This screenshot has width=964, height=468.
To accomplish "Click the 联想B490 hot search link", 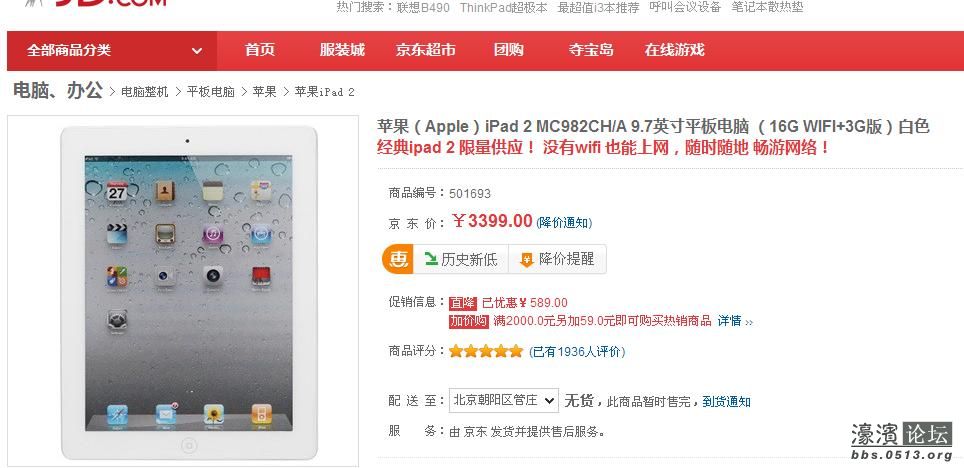I will point(423,7).
